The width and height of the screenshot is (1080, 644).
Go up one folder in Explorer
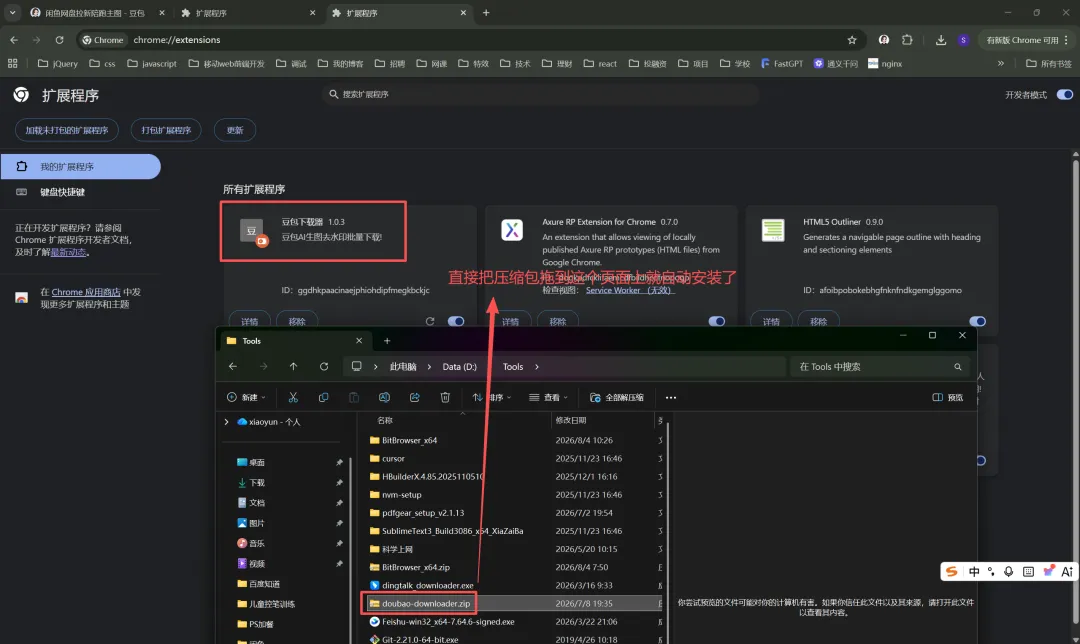tap(293, 366)
